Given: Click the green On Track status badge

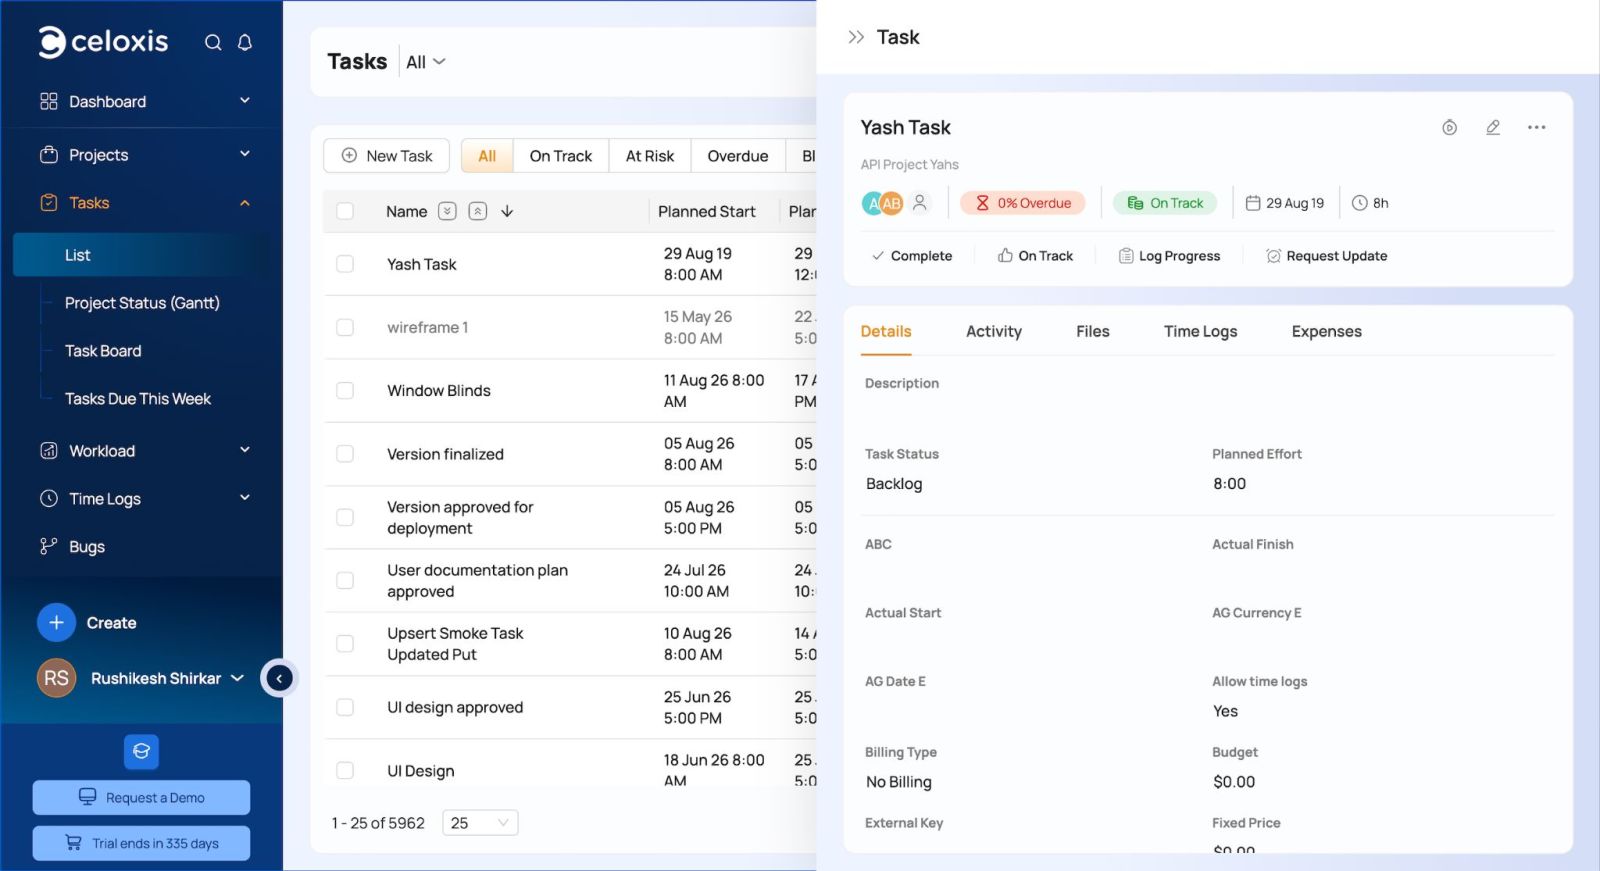Looking at the screenshot, I should pos(1165,203).
